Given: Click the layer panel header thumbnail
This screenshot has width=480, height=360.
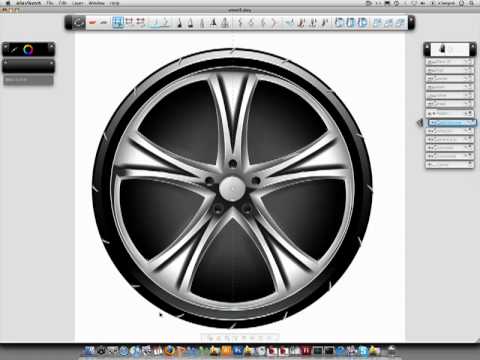Looking at the screenshot, I should click(450, 50).
